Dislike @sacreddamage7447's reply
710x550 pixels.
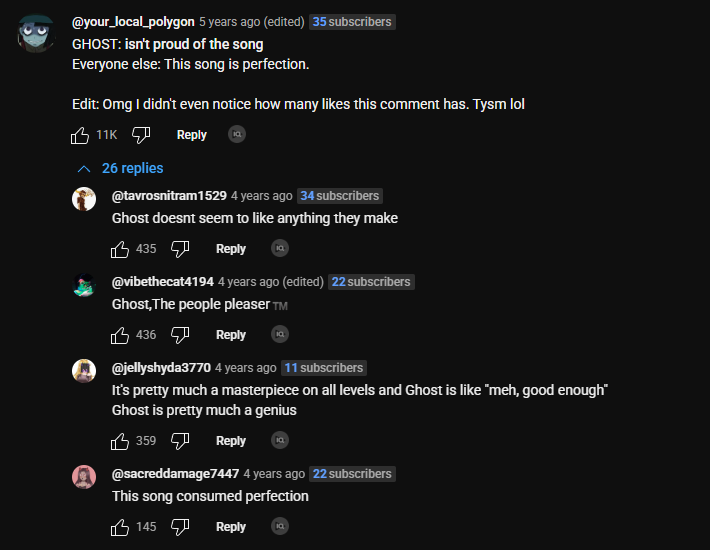(180, 526)
